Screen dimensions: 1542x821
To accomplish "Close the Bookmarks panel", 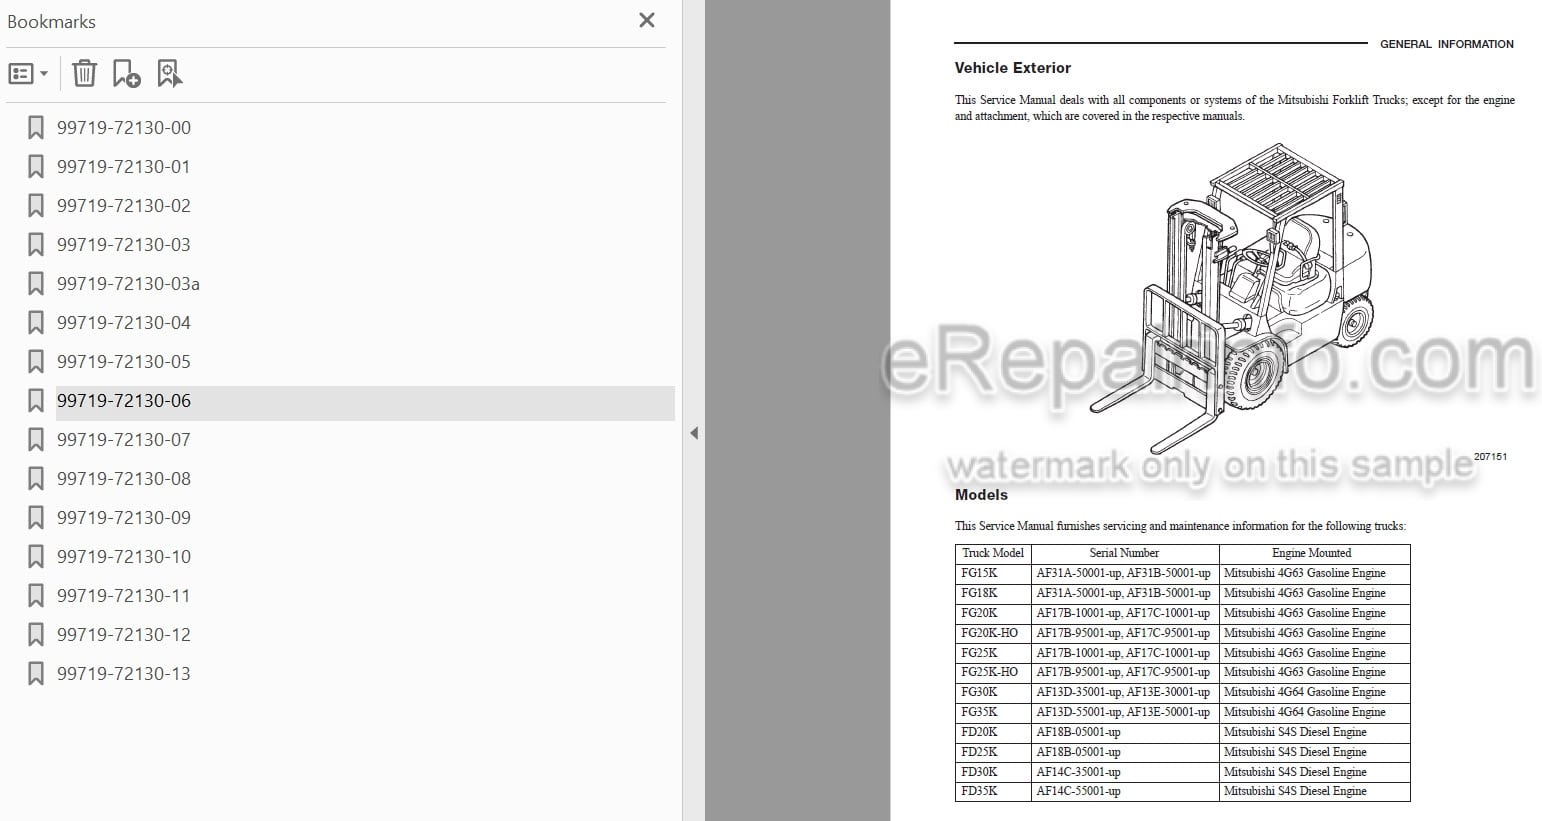I will (x=647, y=20).
